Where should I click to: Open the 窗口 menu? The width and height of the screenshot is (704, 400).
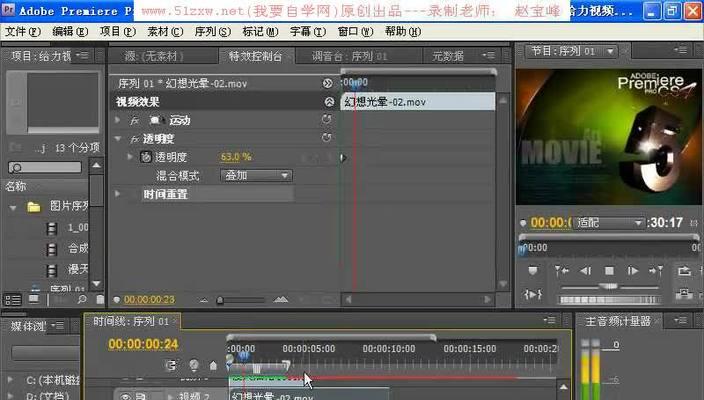[355, 31]
